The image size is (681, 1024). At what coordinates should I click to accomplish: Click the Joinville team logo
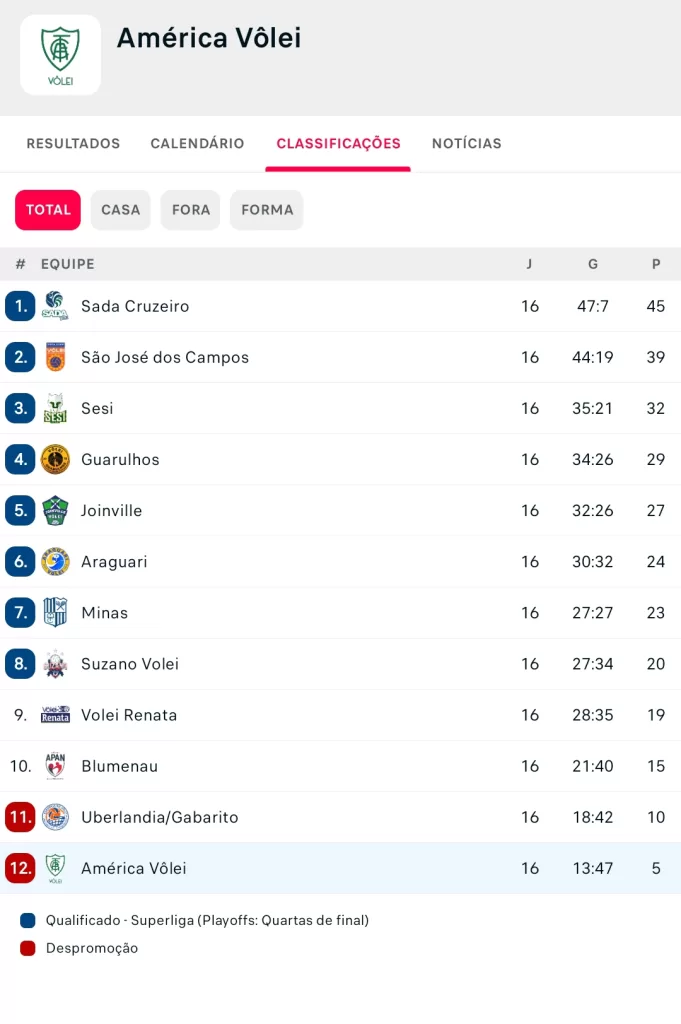pos(55,510)
